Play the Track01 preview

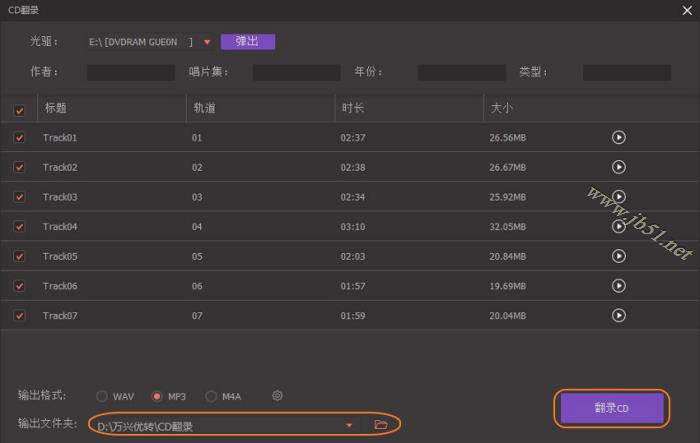(x=618, y=137)
